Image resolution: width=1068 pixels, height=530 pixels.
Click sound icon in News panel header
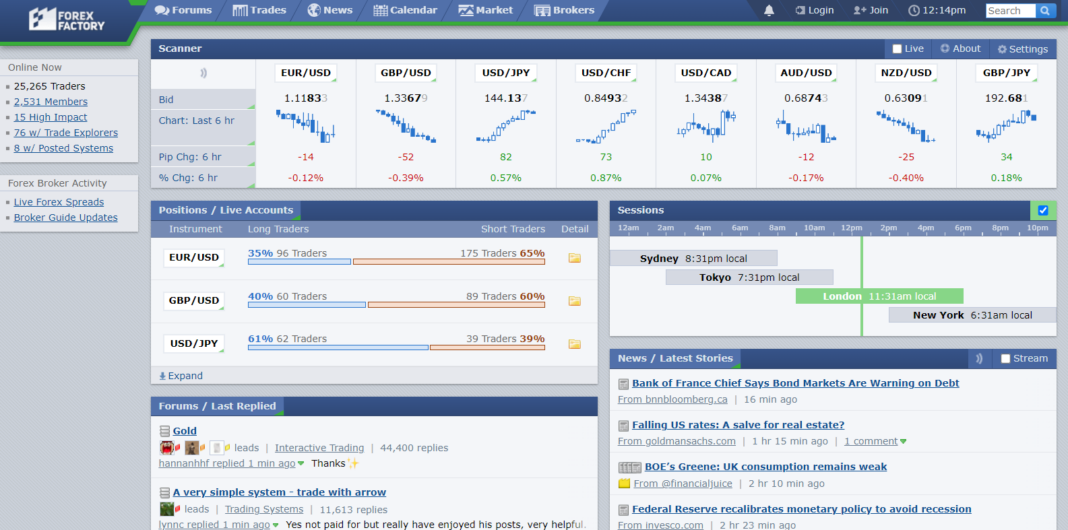[x=979, y=358]
